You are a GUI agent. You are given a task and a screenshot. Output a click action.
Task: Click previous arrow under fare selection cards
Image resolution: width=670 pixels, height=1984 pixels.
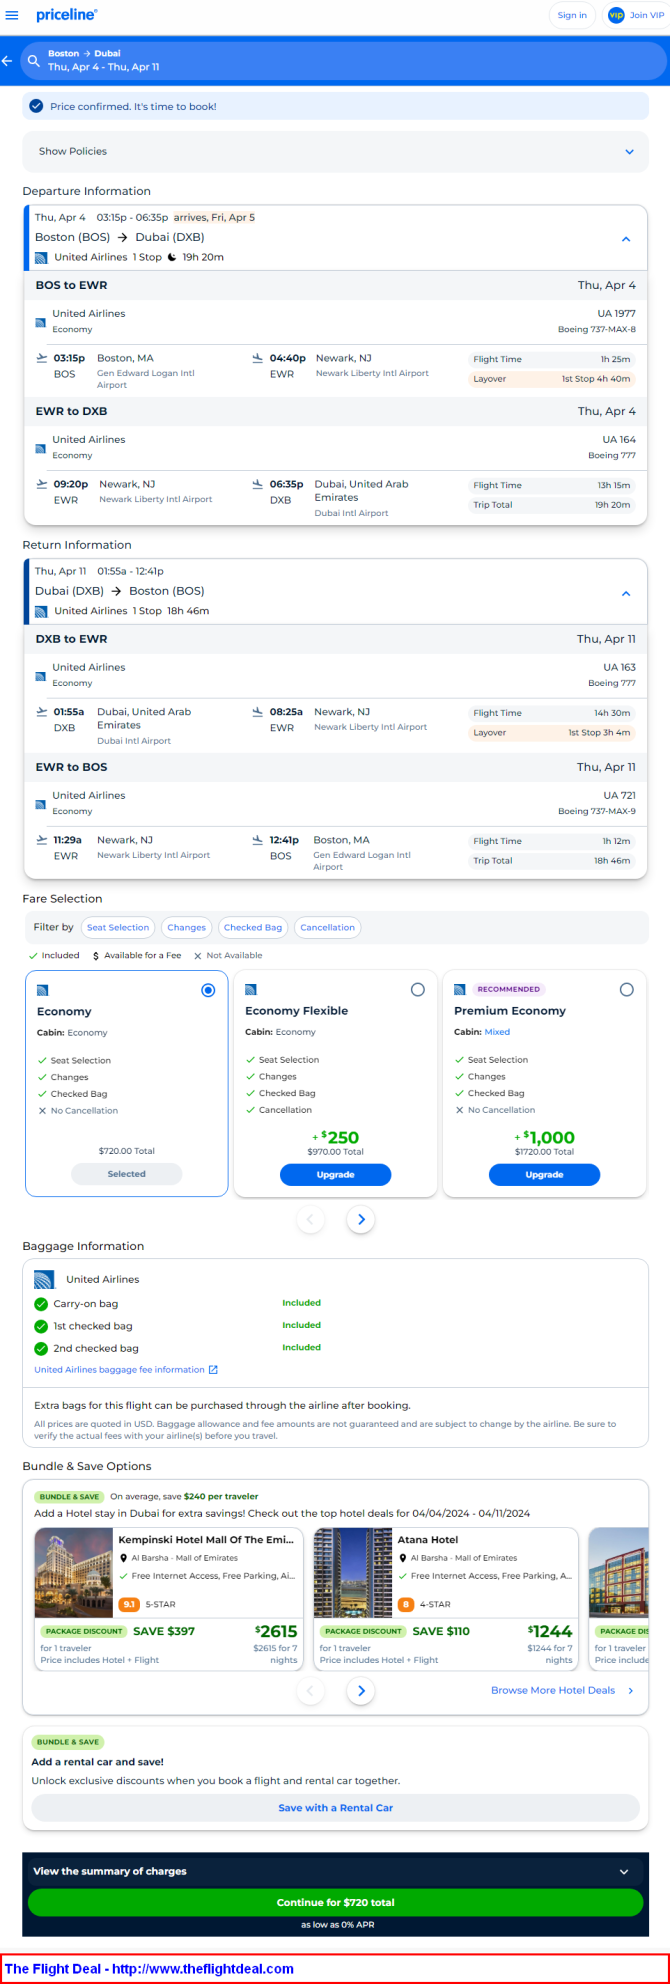point(310,1219)
